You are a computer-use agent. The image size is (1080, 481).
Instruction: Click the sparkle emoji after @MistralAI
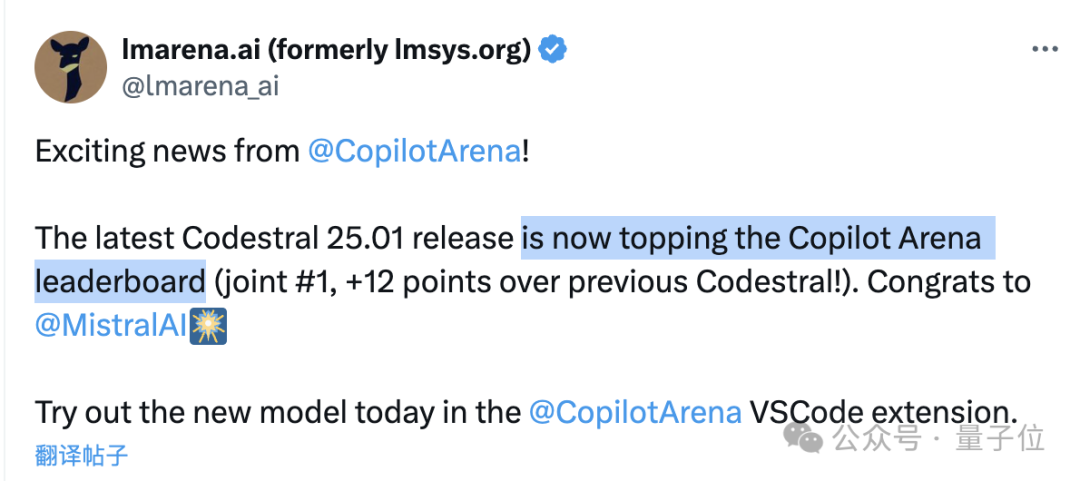coord(208,327)
